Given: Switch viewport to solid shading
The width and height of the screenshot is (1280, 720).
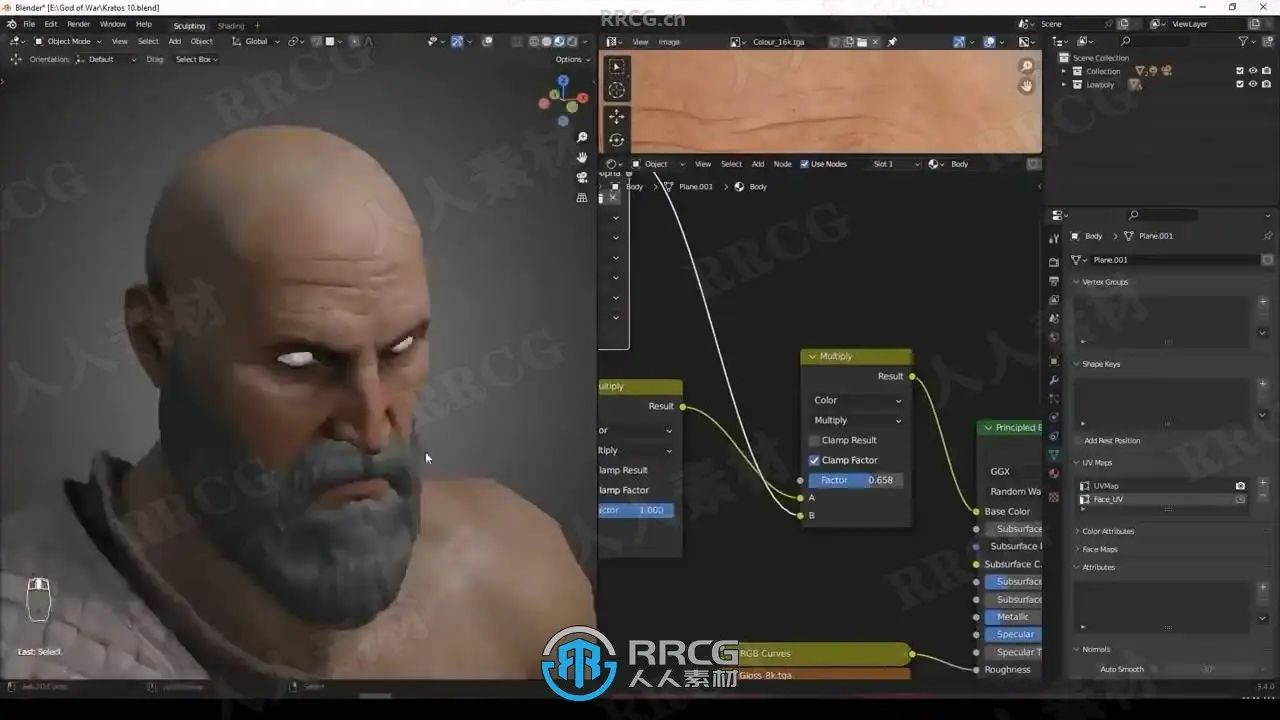Looking at the screenshot, I should 546,42.
